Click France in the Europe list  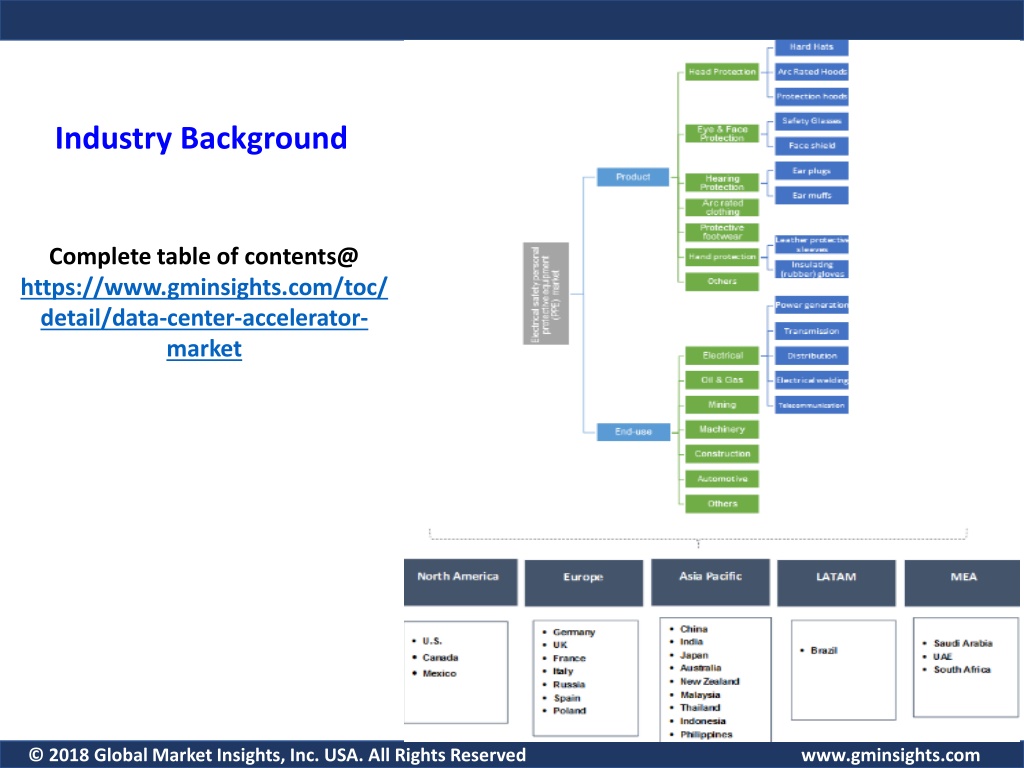pos(569,658)
